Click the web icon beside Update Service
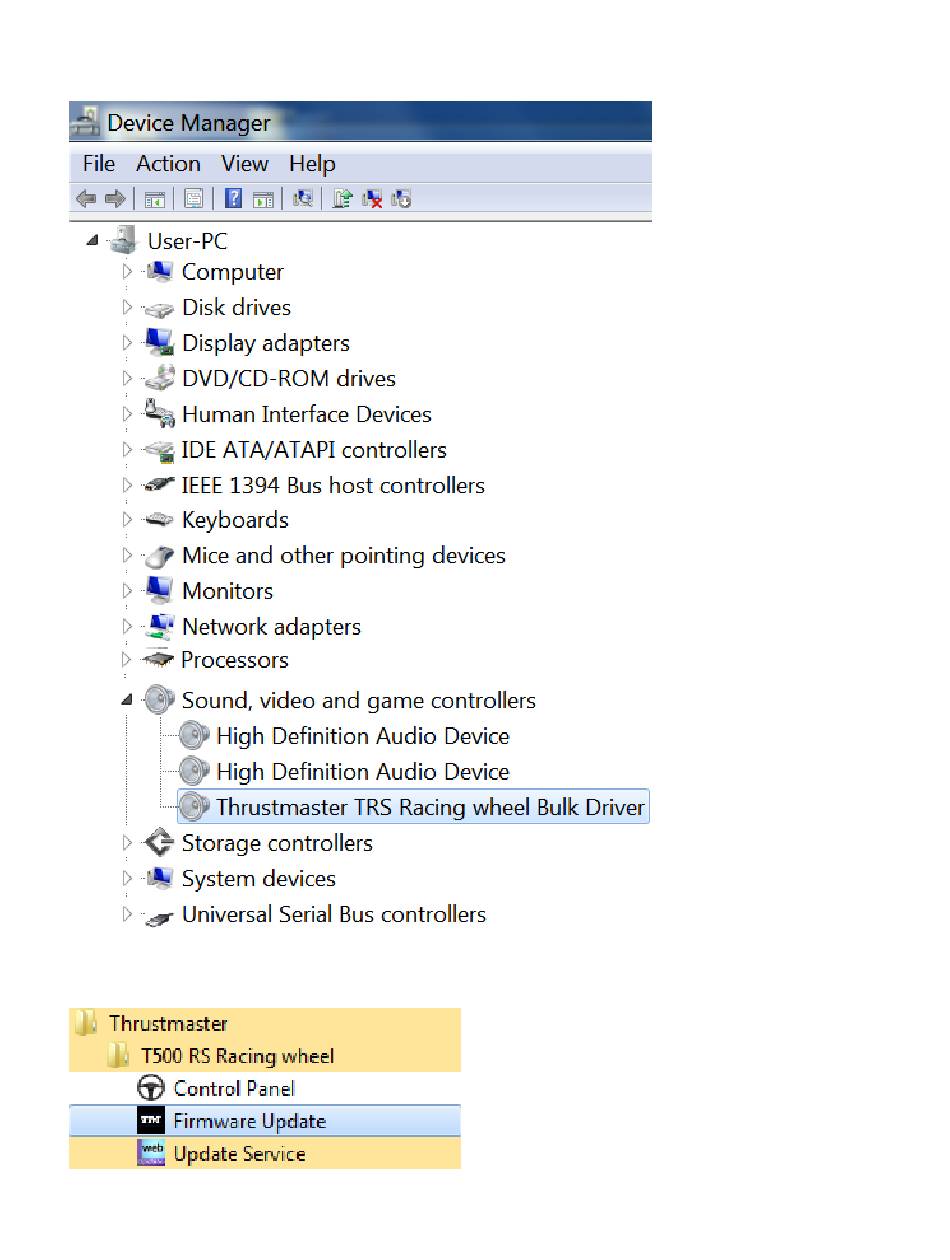Viewport: 950px width, 1260px height. click(x=151, y=1153)
